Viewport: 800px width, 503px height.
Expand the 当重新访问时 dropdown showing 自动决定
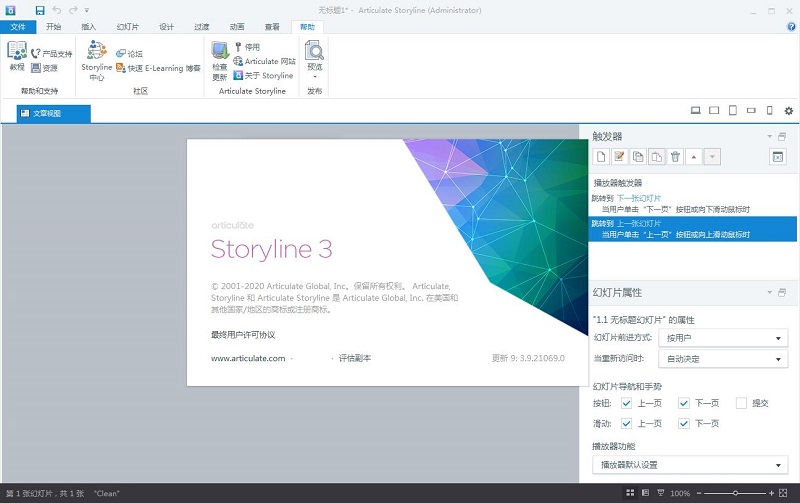point(725,358)
